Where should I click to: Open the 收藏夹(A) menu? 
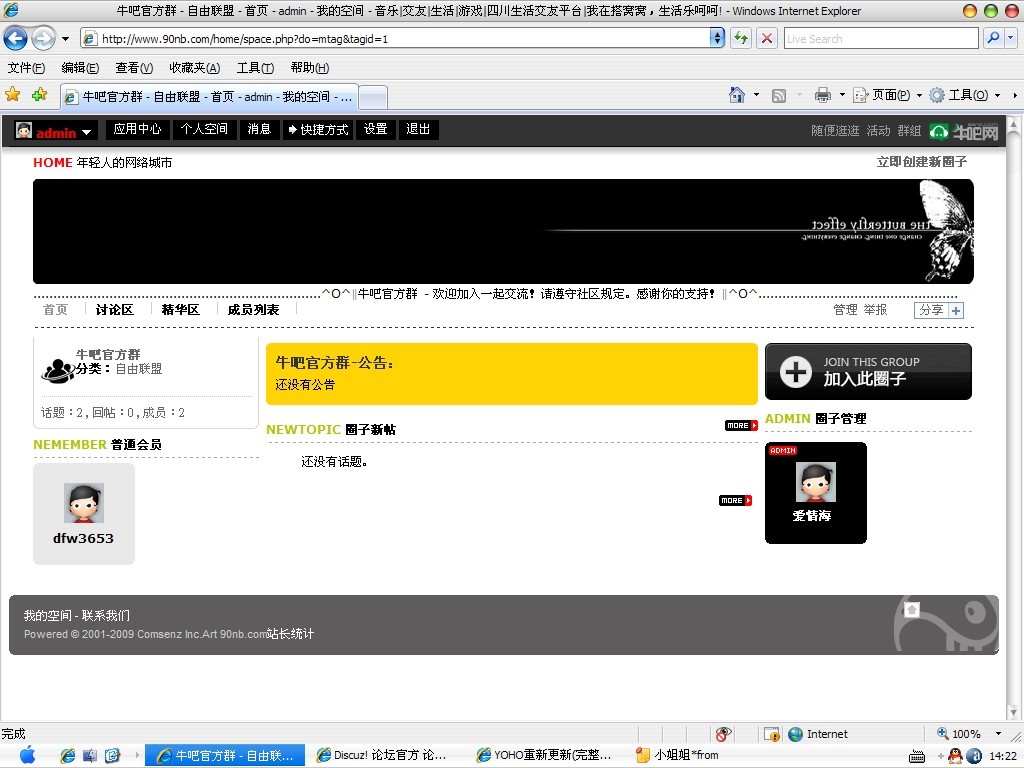(195, 68)
